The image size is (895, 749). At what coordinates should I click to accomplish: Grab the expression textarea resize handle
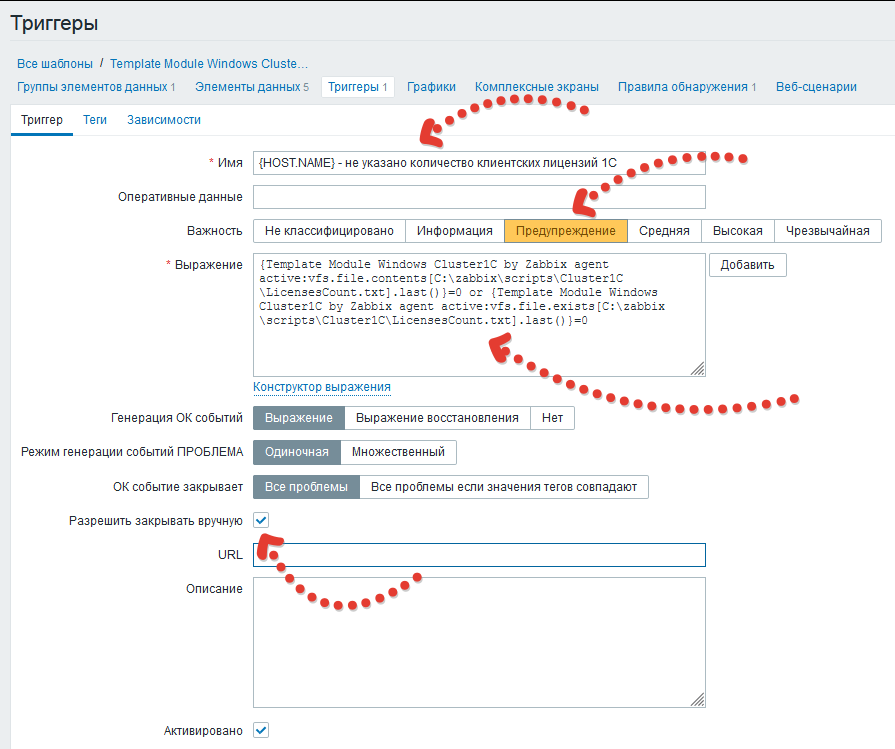698,369
